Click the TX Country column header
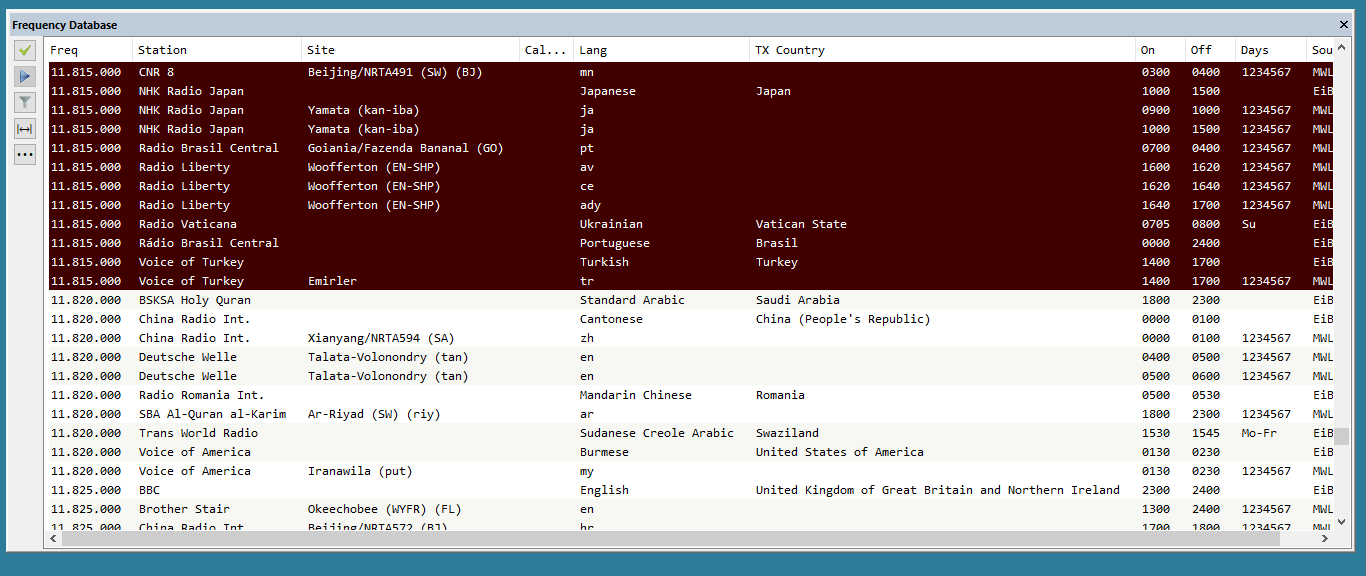 pyautogui.click(x=942, y=50)
